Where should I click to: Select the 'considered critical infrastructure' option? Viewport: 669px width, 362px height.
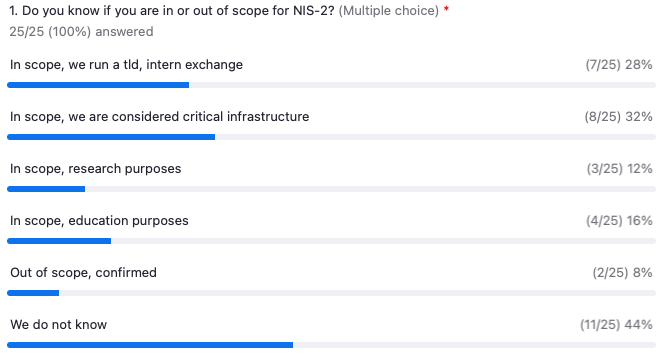[x=160, y=117]
